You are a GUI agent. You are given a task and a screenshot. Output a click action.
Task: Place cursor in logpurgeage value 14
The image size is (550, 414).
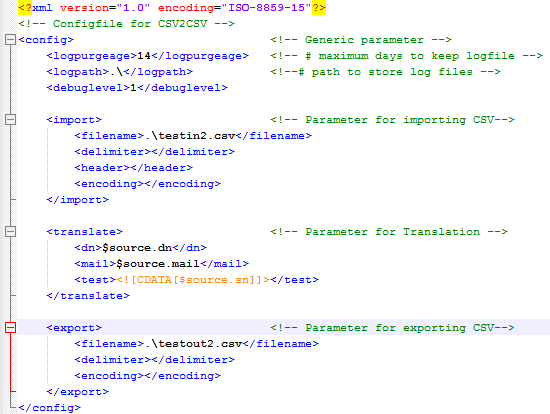coord(144,56)
